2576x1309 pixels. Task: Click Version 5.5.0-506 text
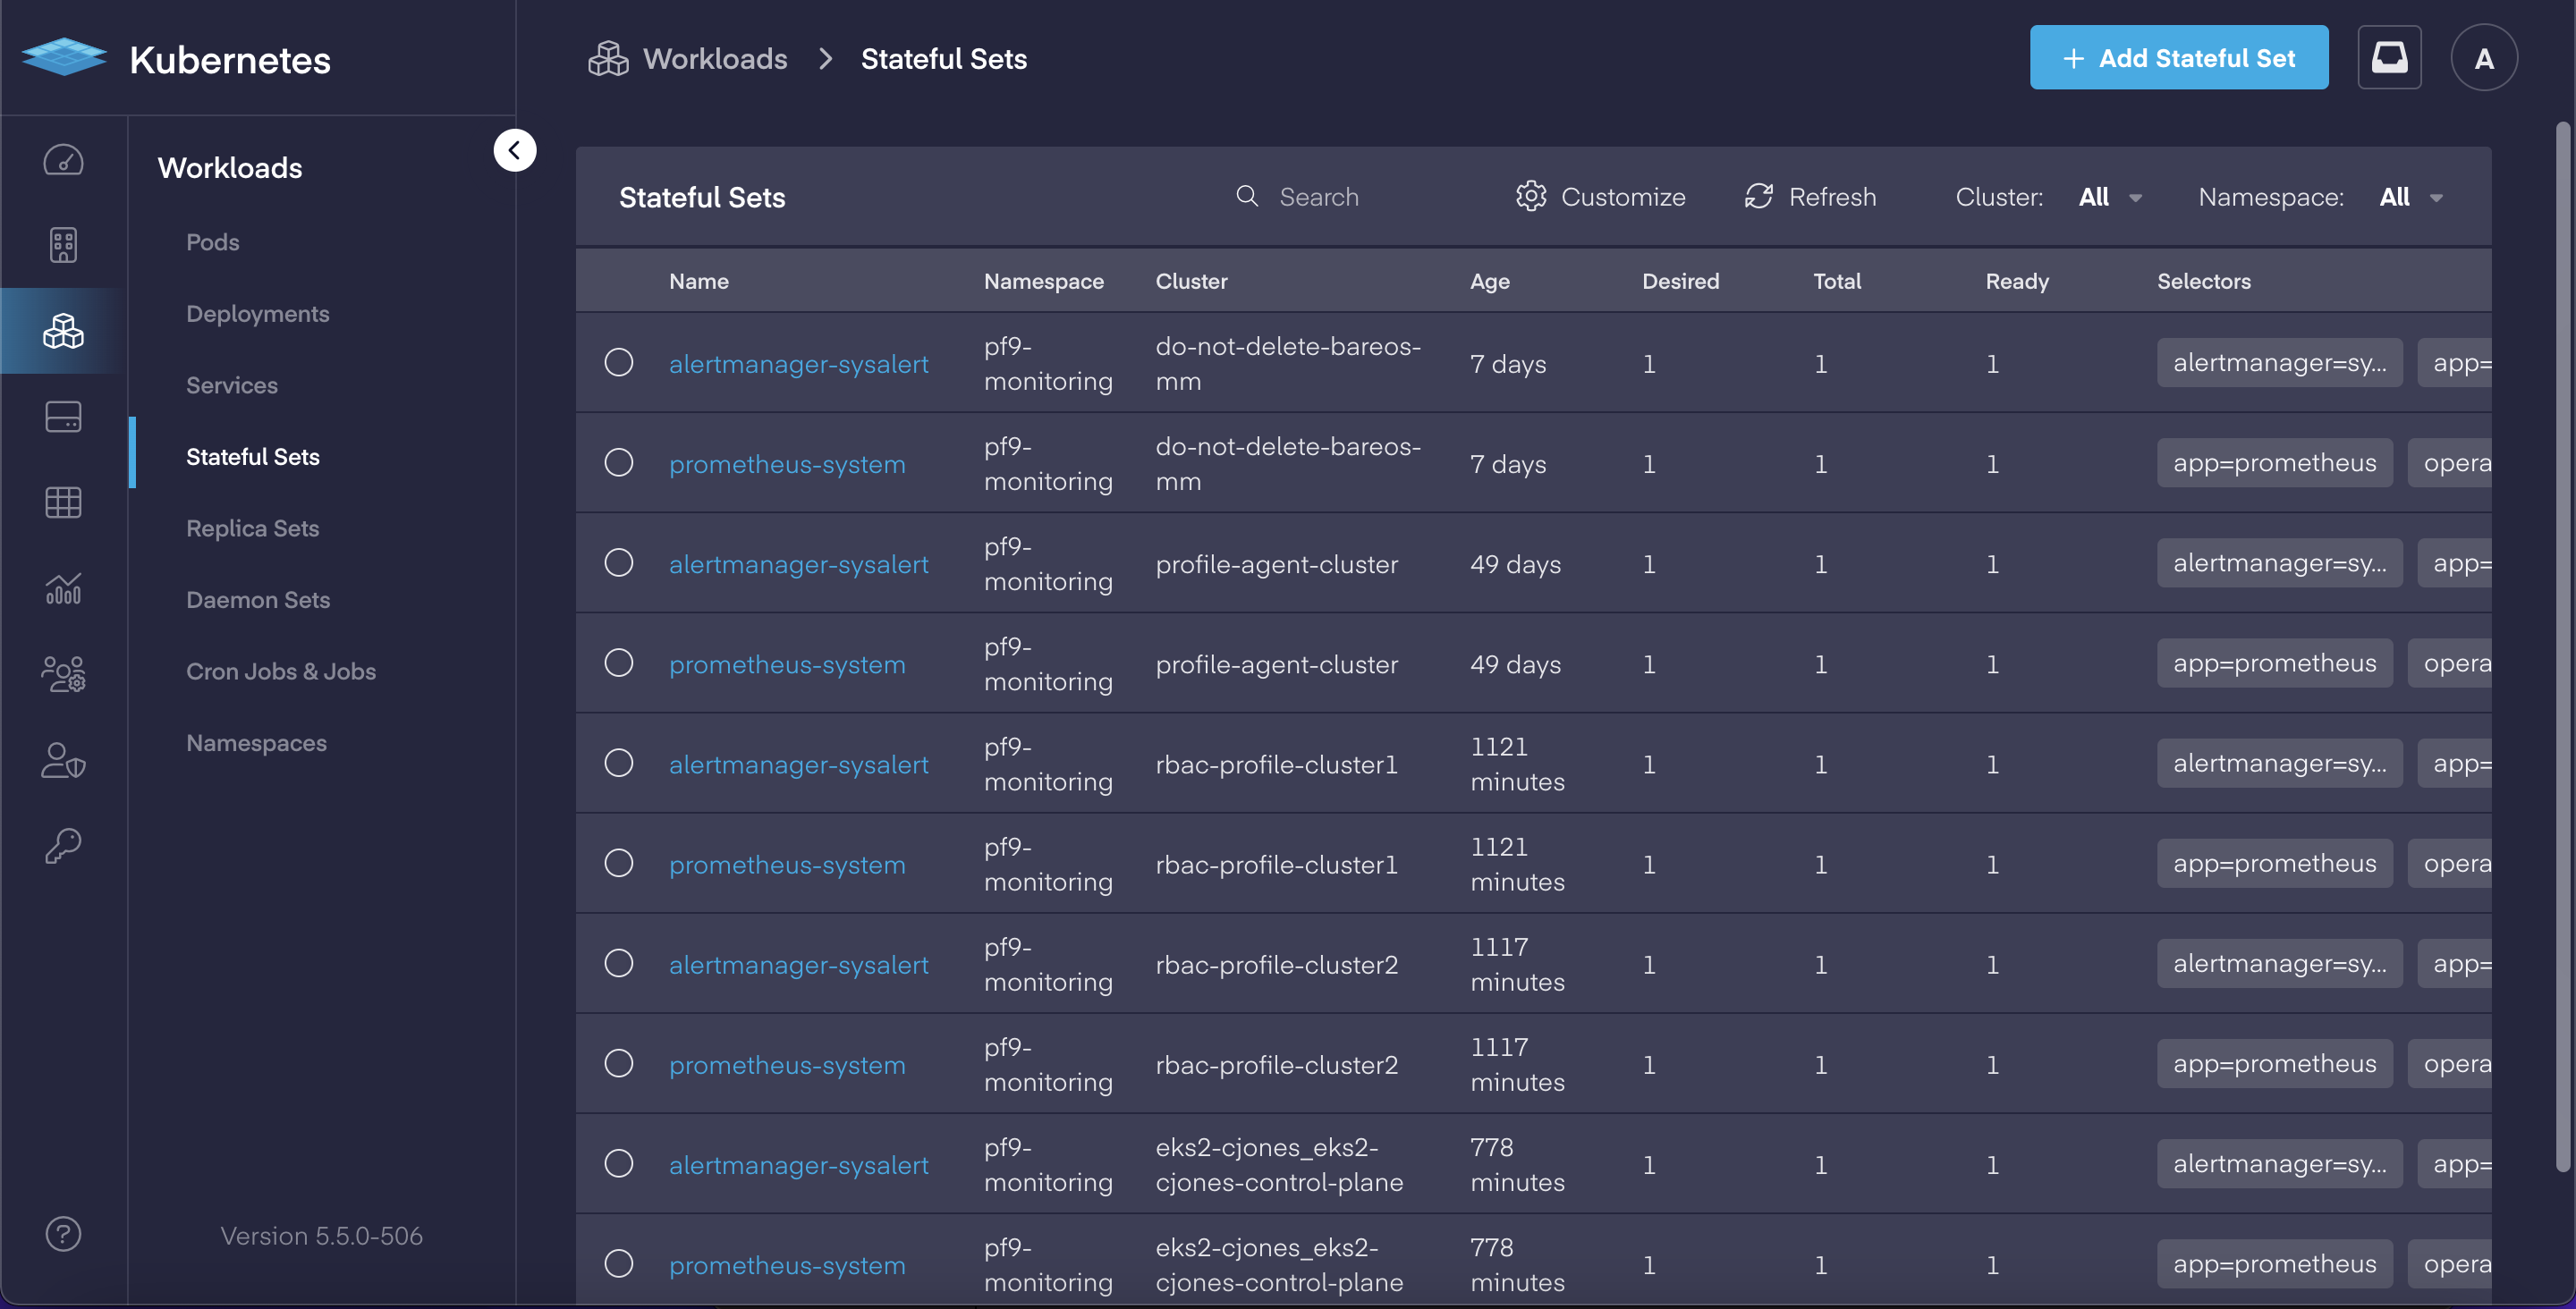[x=321, y=1236]
